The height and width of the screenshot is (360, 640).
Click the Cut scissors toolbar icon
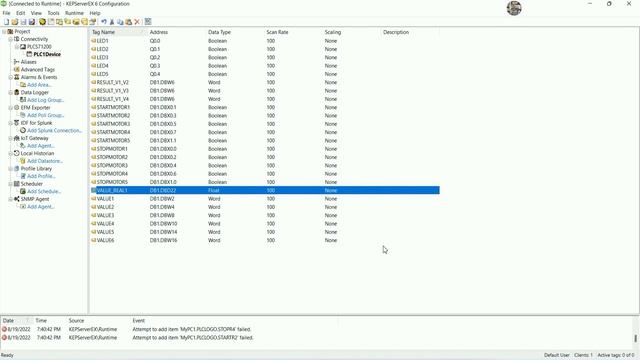112,22
